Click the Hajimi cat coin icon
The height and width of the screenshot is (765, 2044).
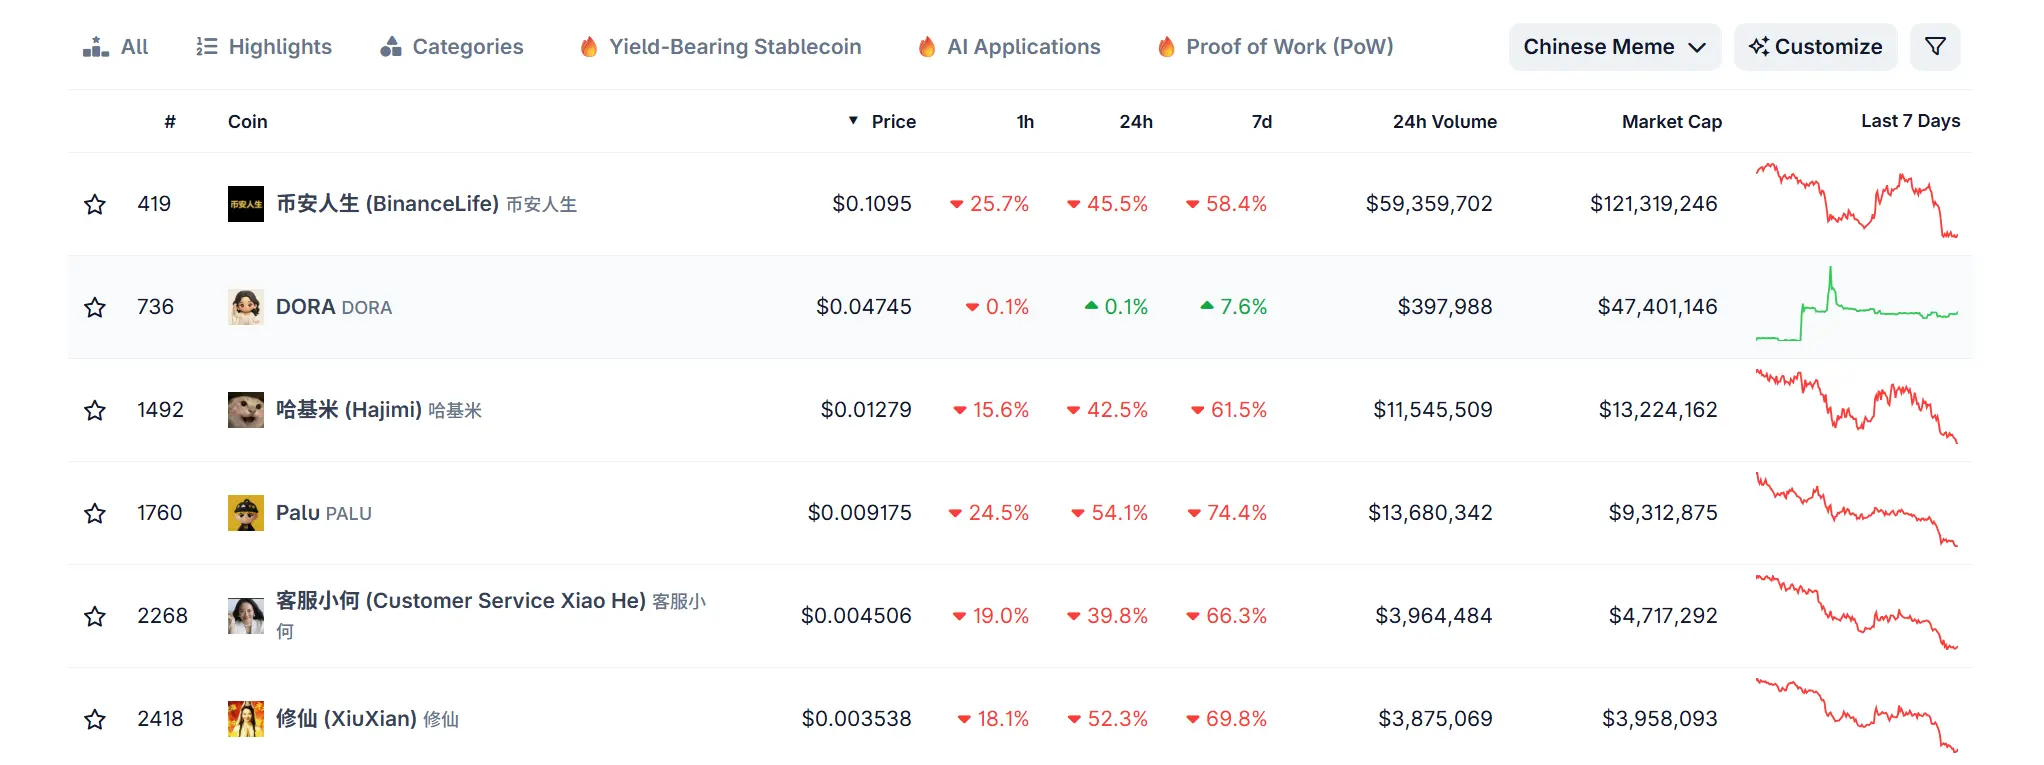click(246, 410)
